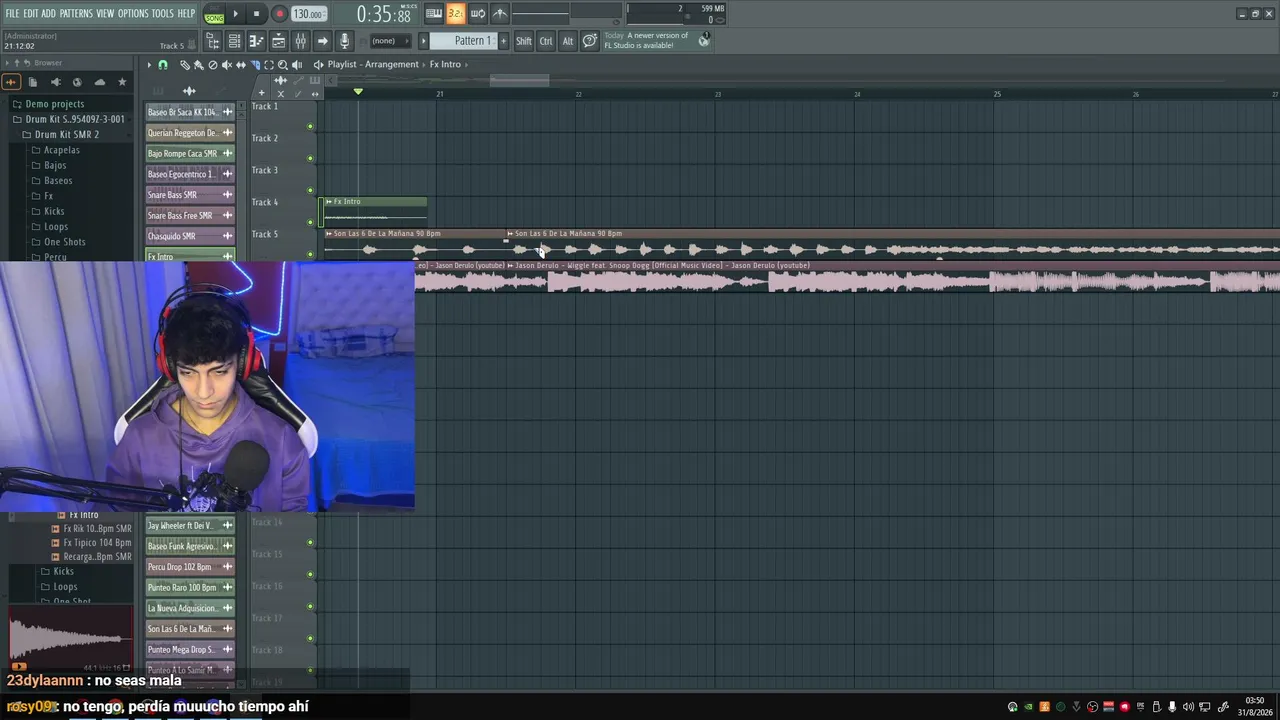Click the recording microphone toolbar icon
1280x720 pixels.
tap(344, 41)
